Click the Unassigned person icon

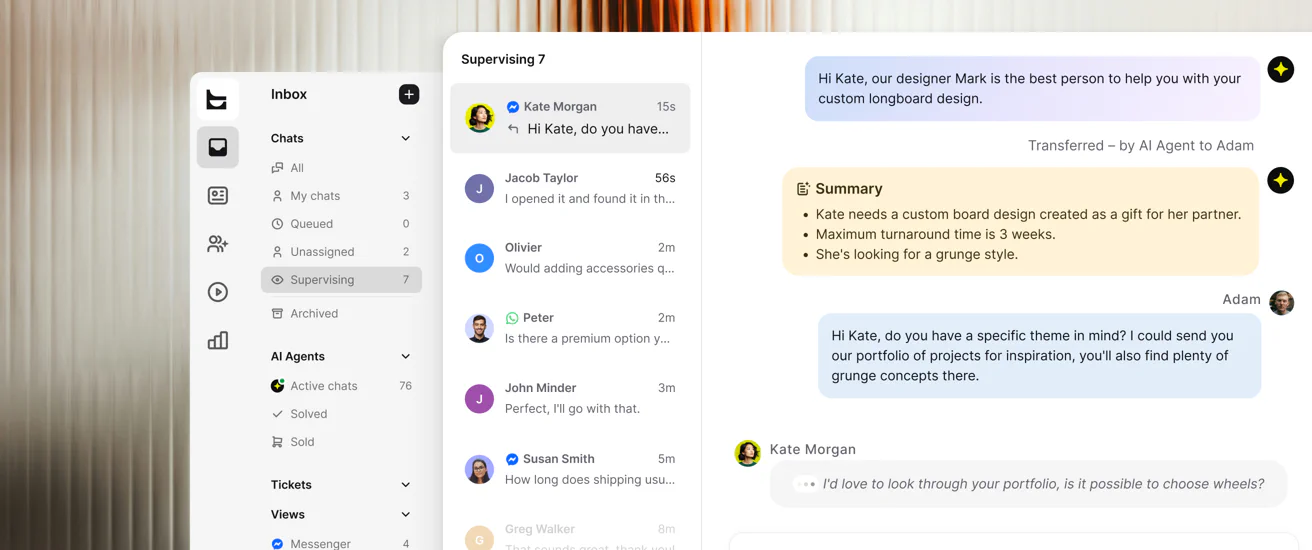tap(277, 252)
